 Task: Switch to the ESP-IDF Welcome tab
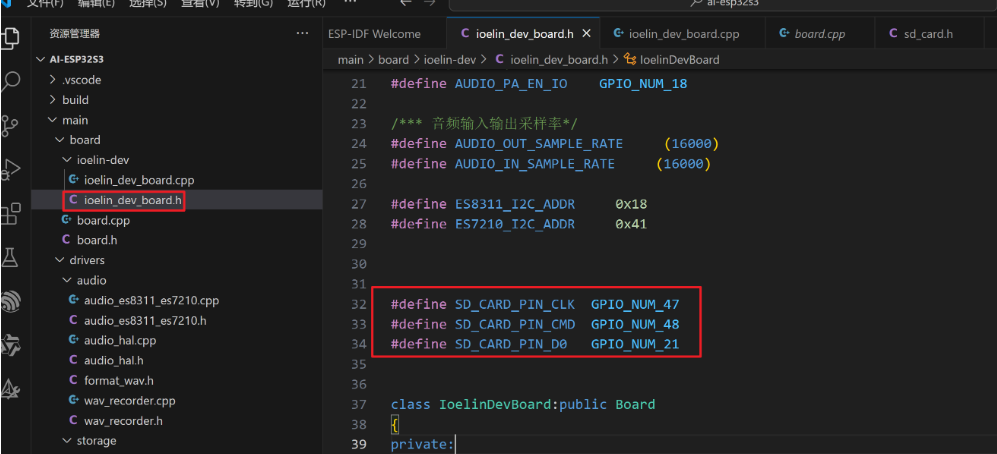click(375, 34)
